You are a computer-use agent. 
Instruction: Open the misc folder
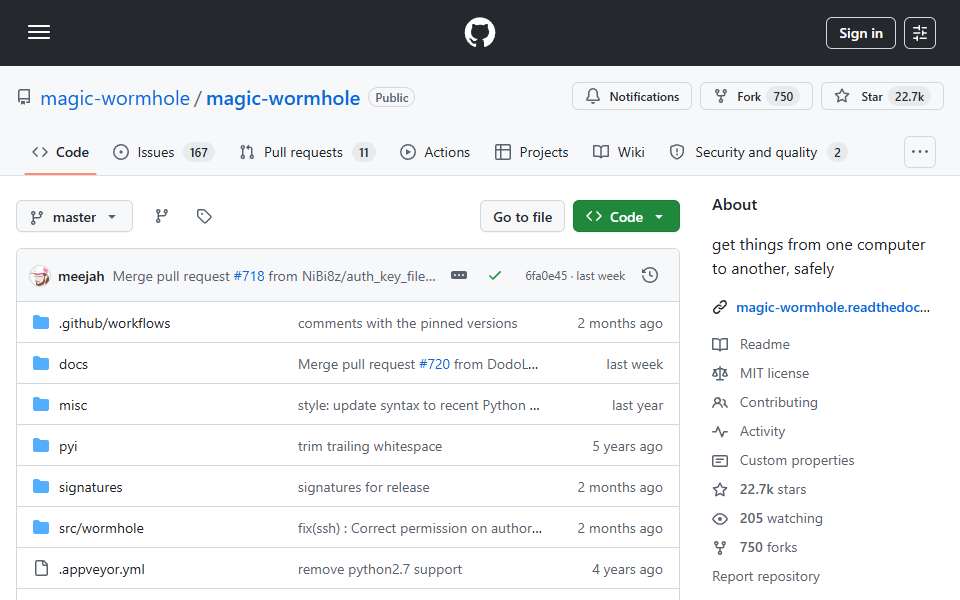pos(73,405)
